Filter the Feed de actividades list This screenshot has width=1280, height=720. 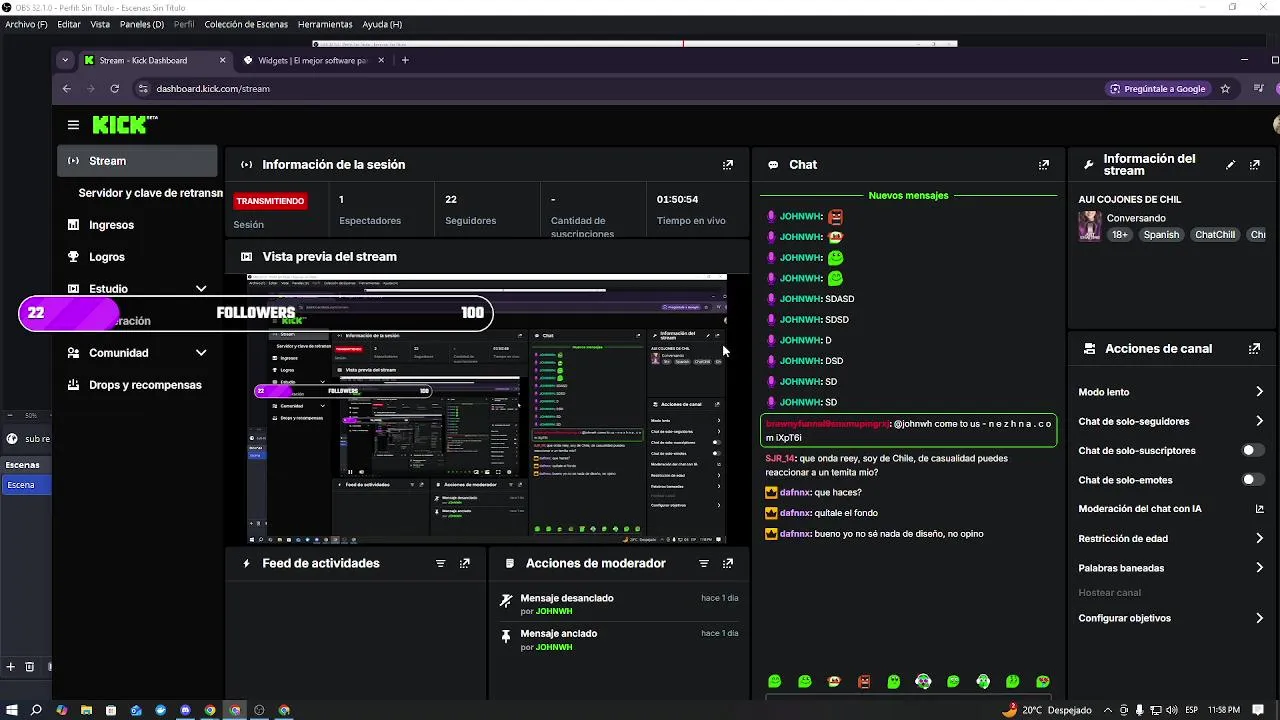(x=441, y=564)
